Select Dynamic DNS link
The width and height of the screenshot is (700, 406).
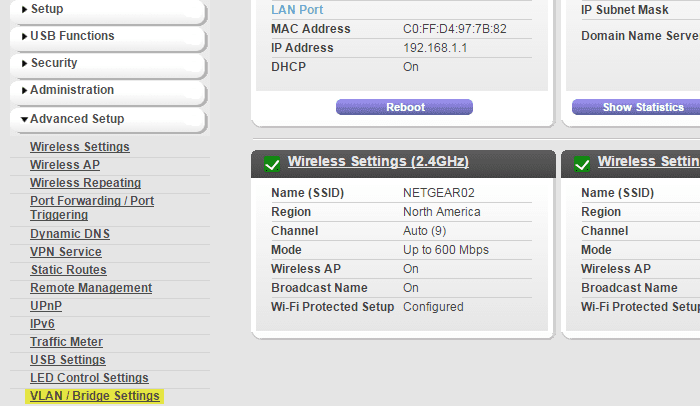click(x=70, y=234)
